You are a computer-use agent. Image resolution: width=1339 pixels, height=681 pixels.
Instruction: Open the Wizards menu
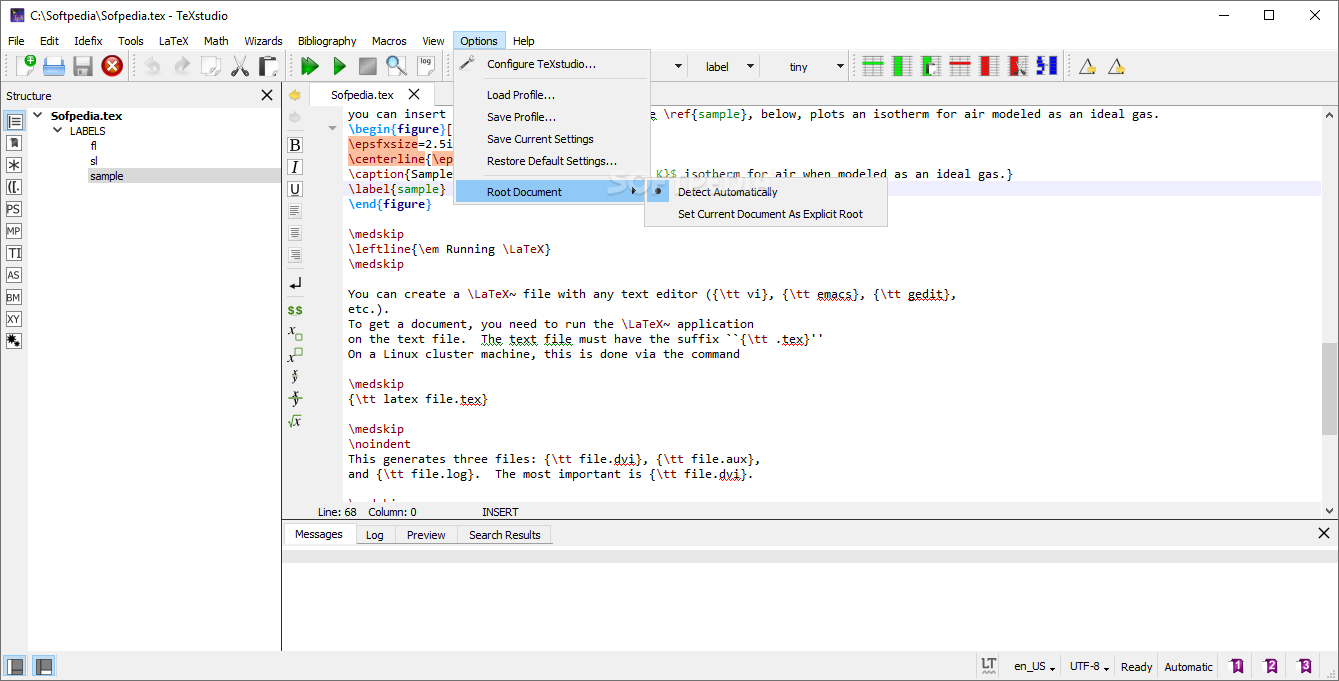(263, 41)
